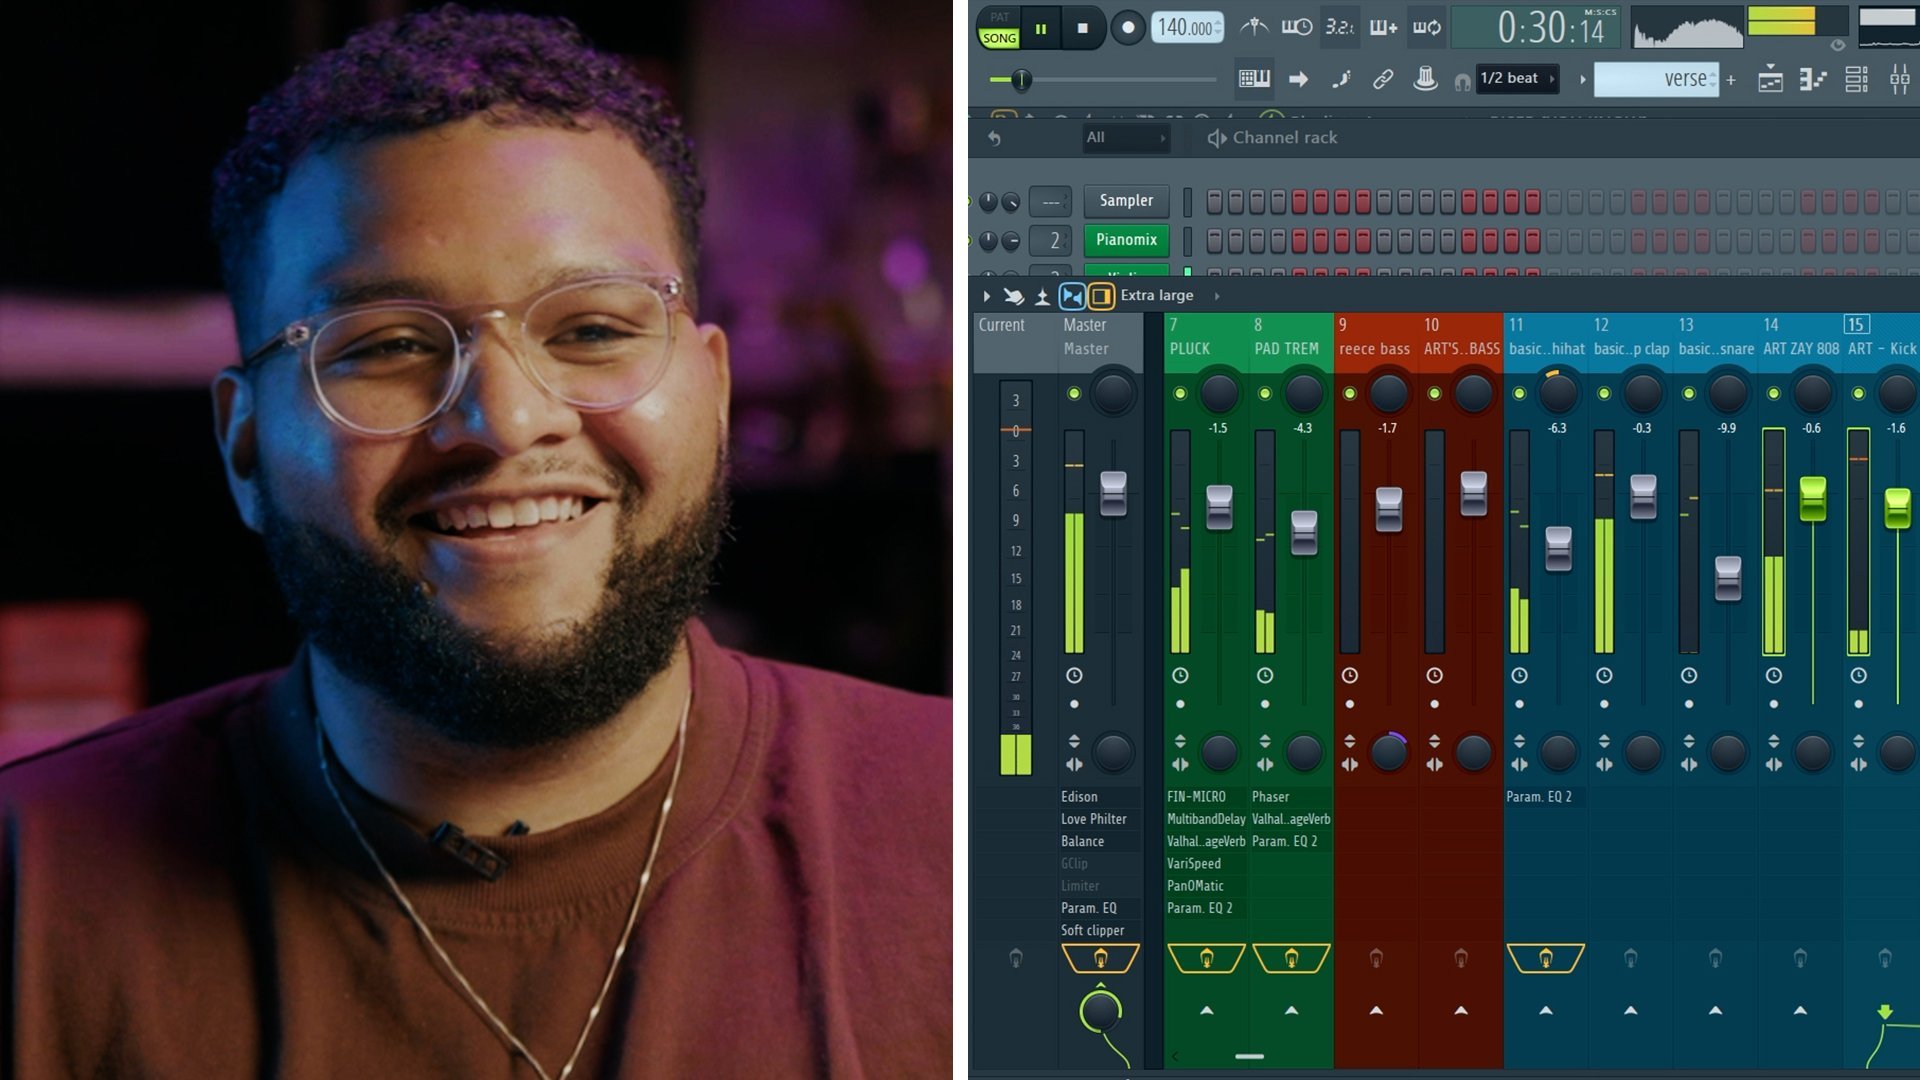Viewport: 1920px width, 1080px height.
Task: Stop playback with the stop button
Action: pyautogui.click(x=1082, y=28)
